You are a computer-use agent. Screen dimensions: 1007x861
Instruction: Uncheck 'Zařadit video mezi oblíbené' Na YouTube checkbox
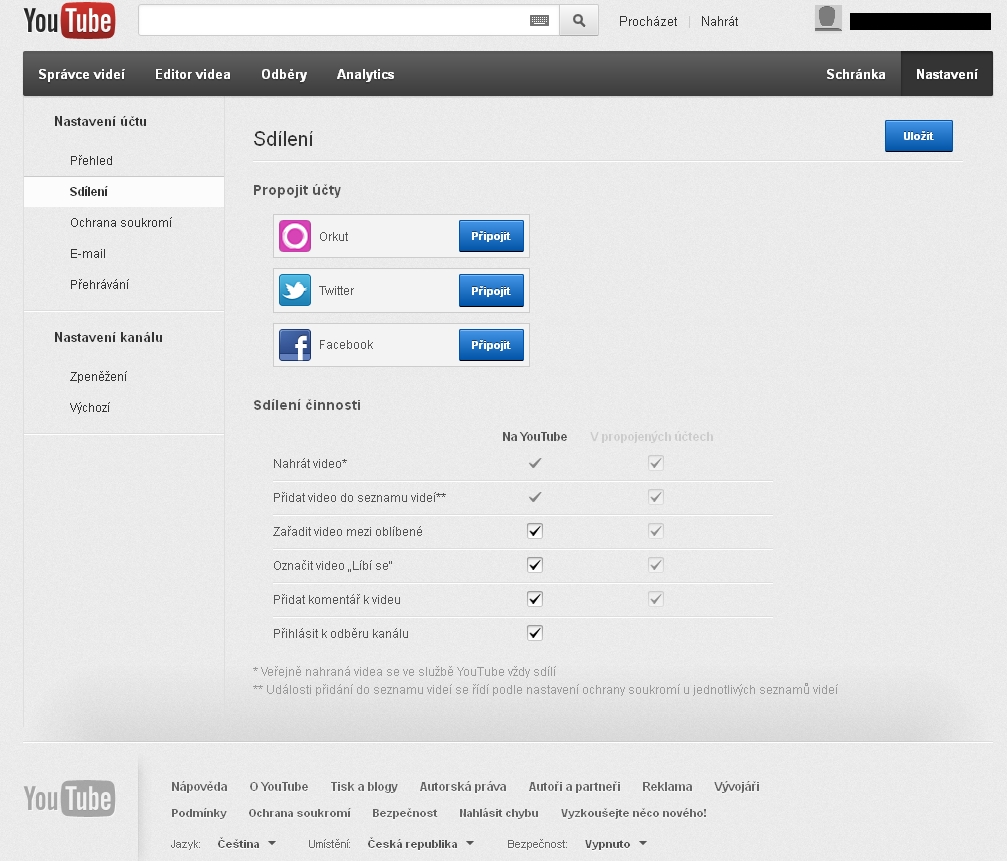tap(535, 531)
